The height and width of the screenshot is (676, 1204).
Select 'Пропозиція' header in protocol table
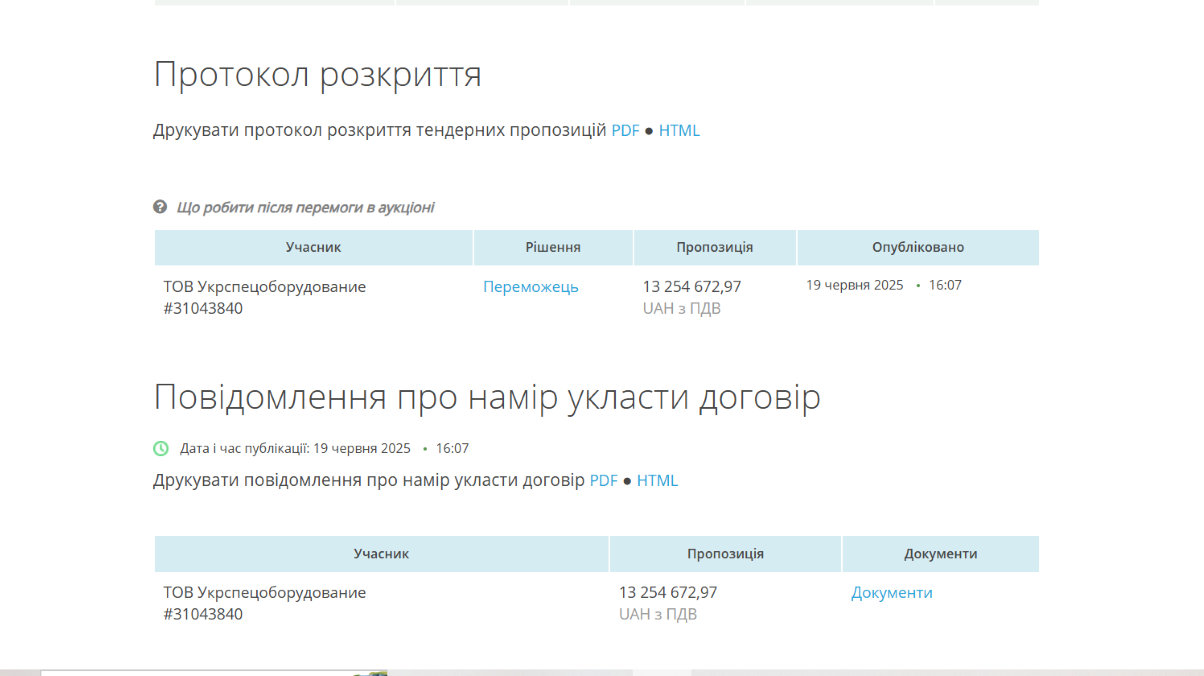coord(715,247)
